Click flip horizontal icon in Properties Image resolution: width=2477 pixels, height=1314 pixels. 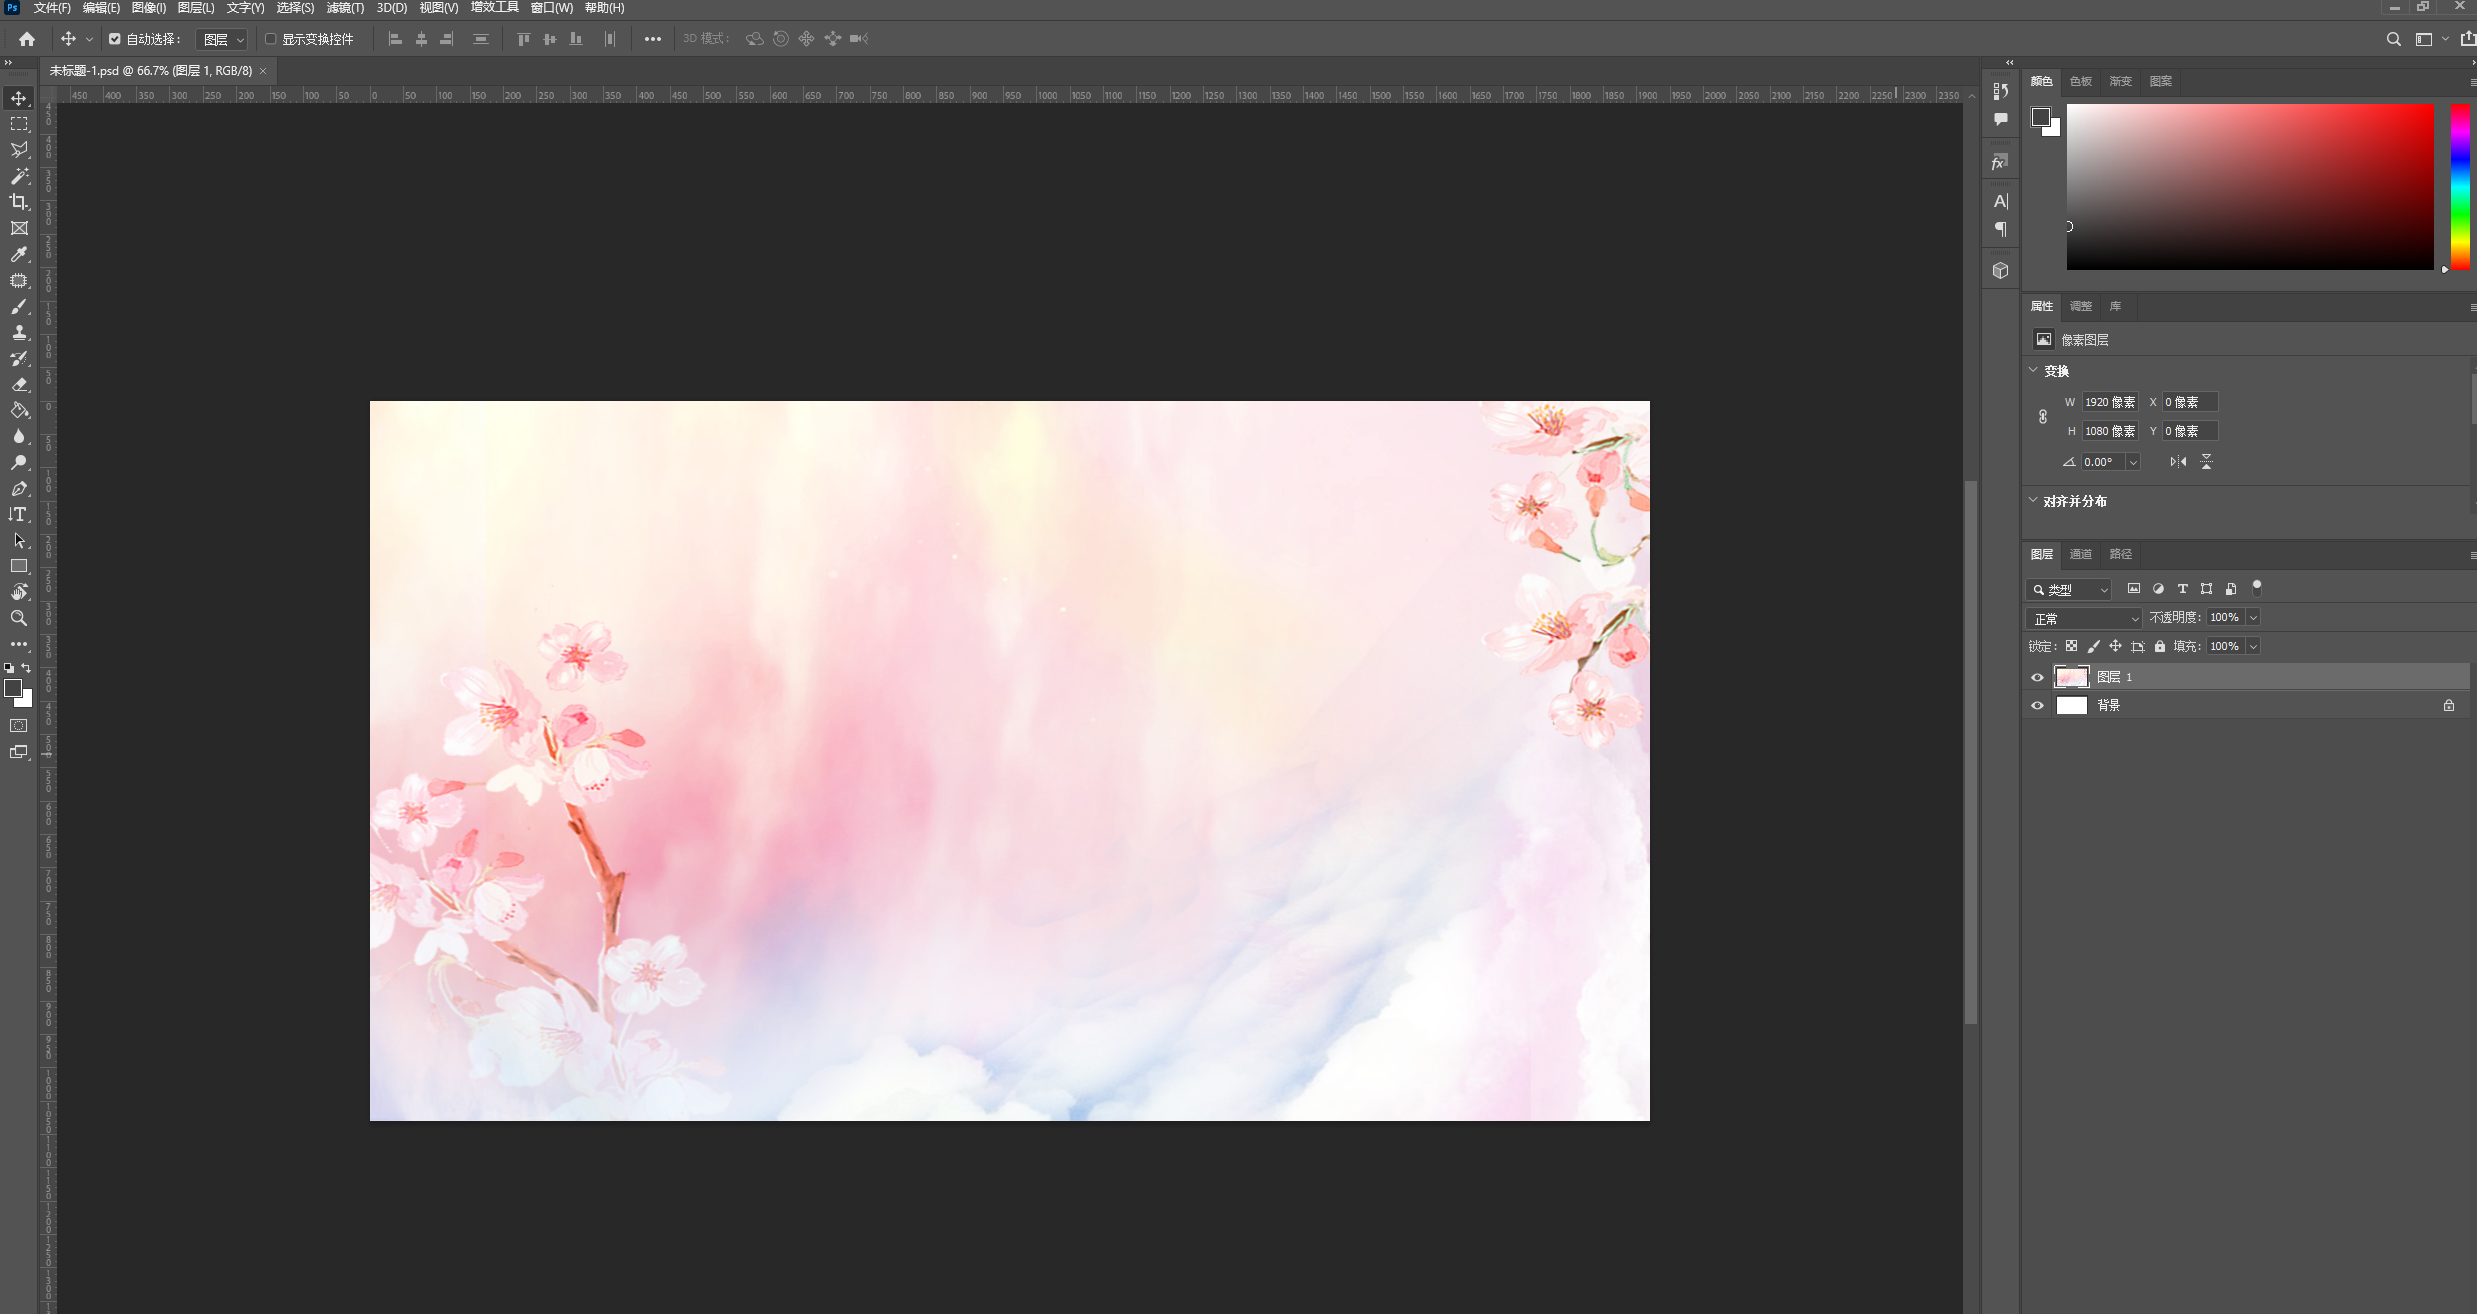(2178, 462)
